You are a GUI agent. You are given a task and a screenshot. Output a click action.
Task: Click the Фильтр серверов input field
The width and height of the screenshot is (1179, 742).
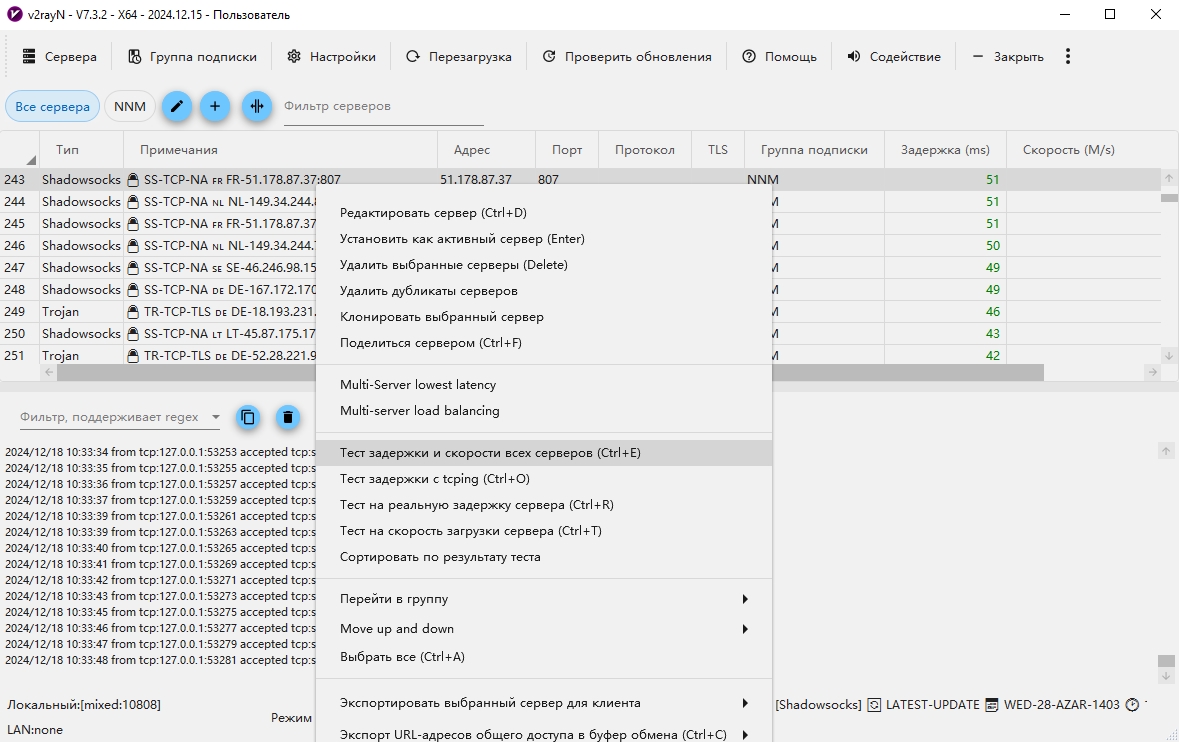tap(383, 107)
